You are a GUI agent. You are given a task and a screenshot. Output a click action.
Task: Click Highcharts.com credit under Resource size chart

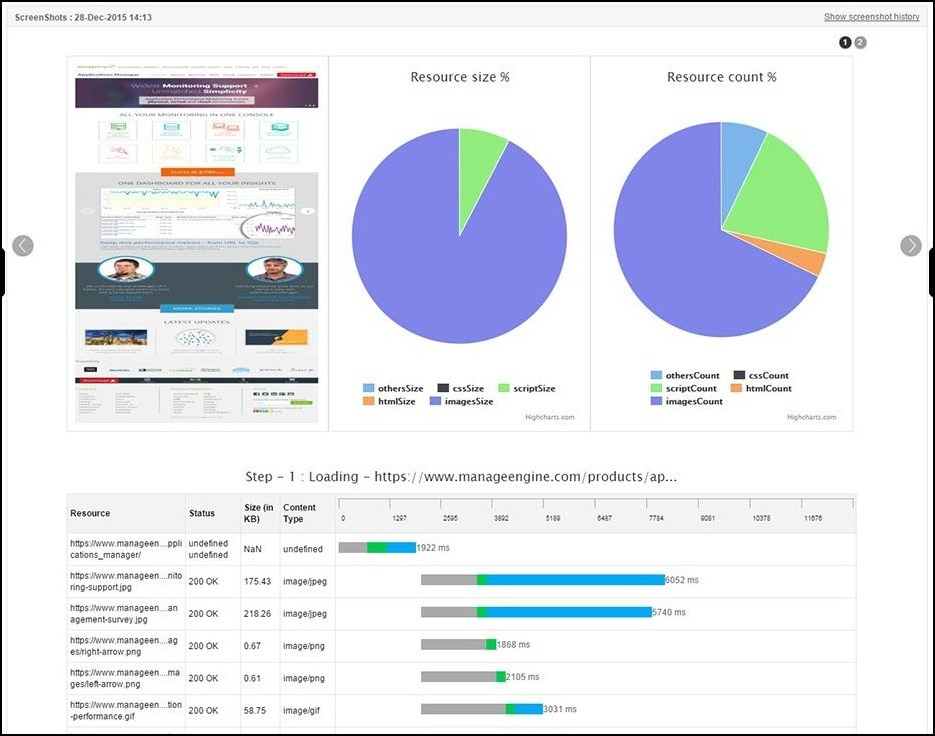[550, 417]
